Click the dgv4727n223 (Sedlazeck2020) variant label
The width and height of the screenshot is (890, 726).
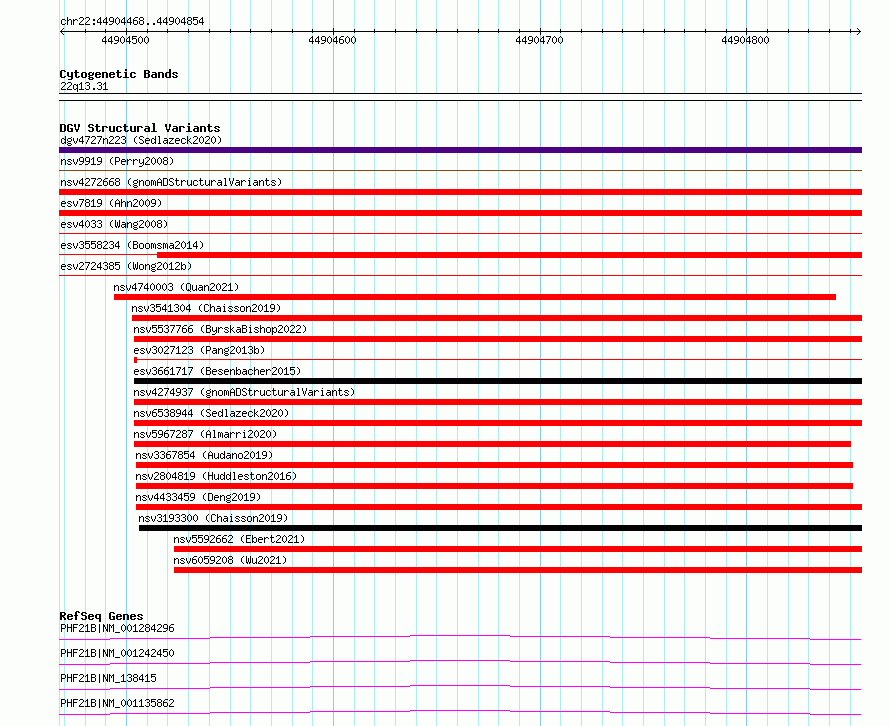141,140
